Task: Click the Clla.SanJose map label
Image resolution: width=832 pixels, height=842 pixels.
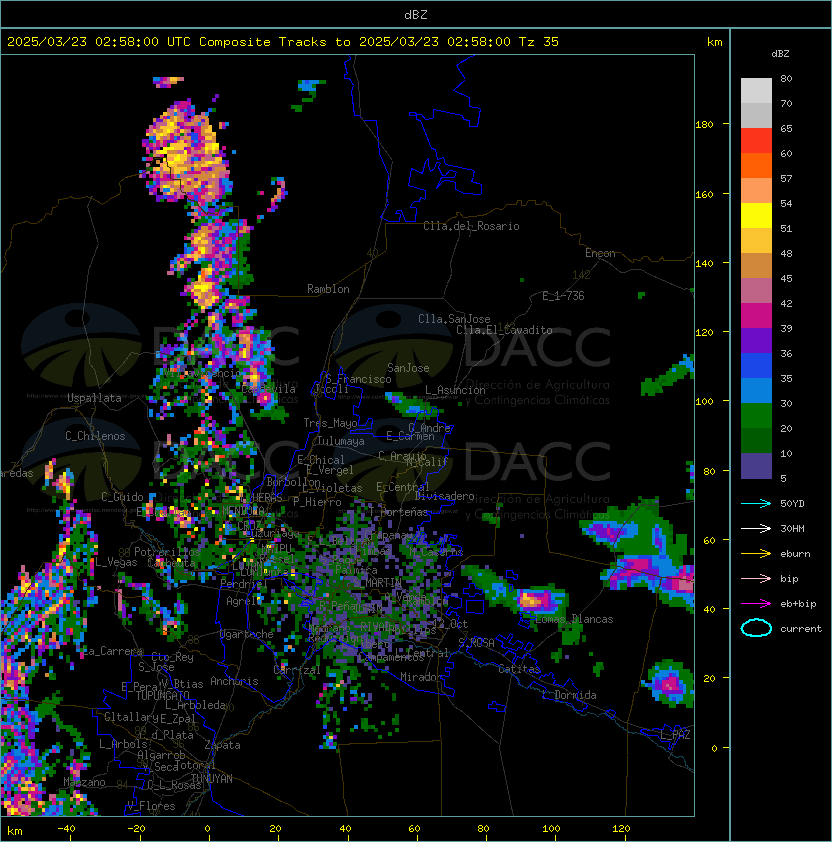Action: point(454,319)
